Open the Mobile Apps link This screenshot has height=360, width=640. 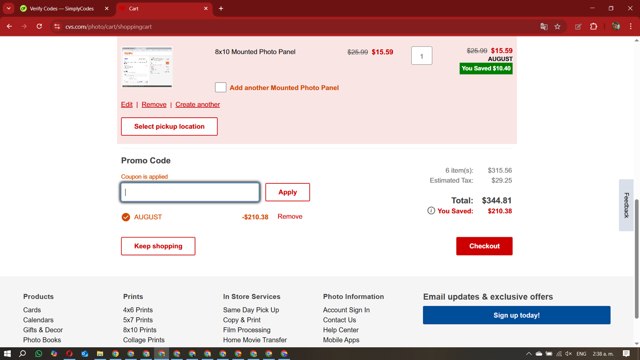(341, 340)
